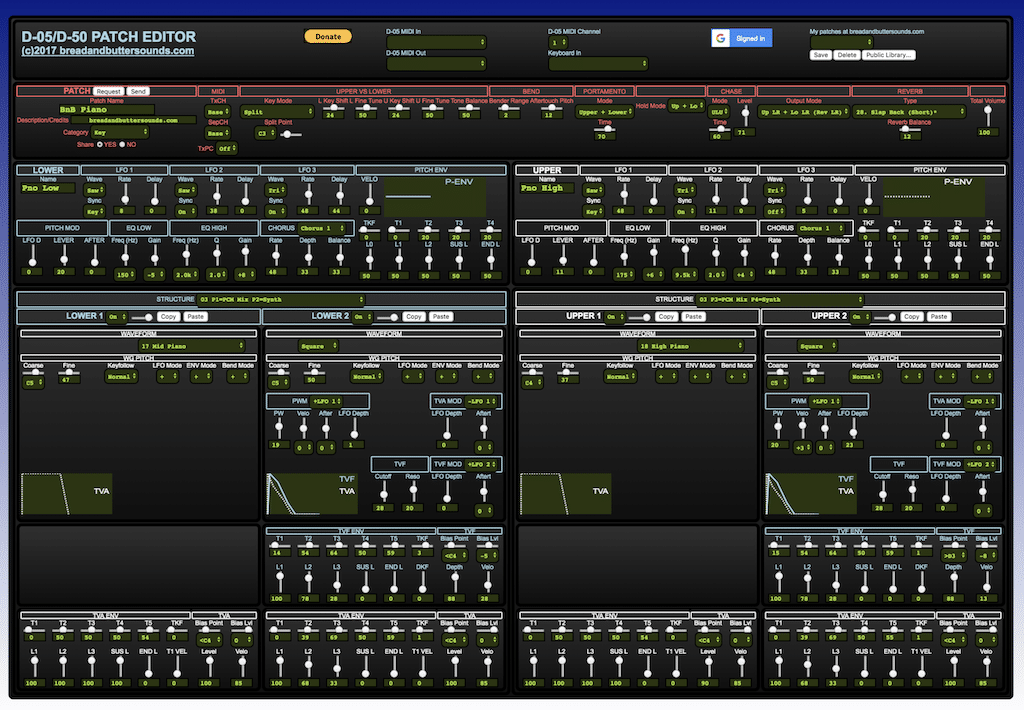Click the Save patch button
1024x710 pixels.
(821, 56)
